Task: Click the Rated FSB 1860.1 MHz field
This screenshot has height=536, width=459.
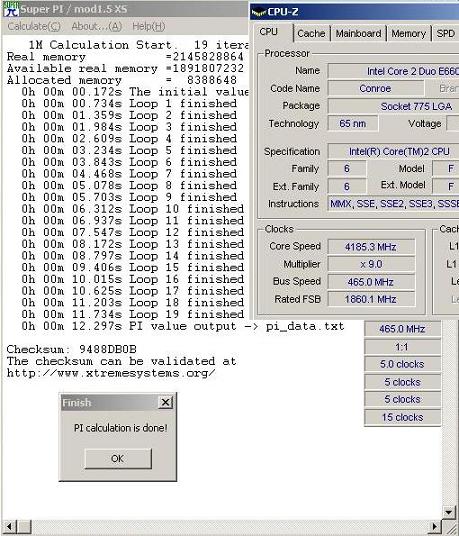Action: [371, 299]
